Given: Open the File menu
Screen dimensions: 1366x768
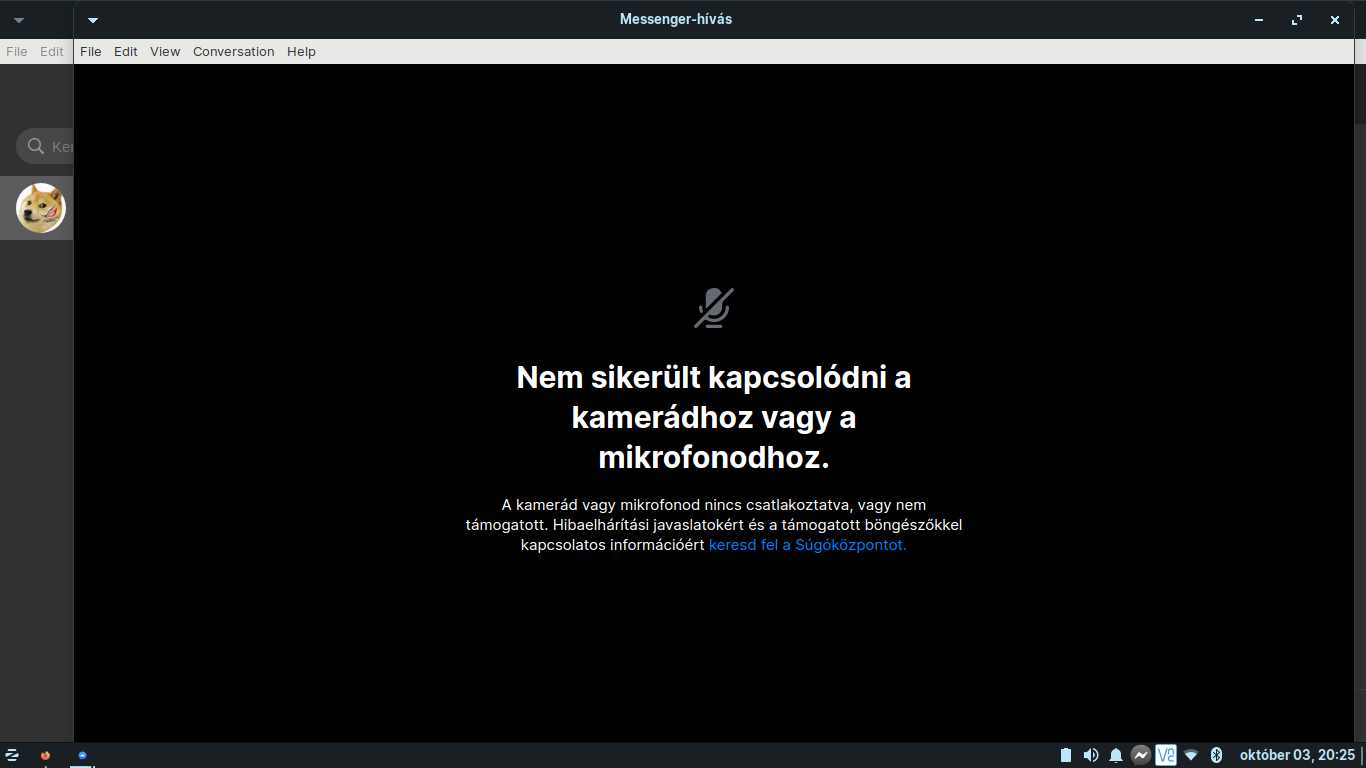Looking at the screenshot, I should pyautogui.click(x=90, y=51).
